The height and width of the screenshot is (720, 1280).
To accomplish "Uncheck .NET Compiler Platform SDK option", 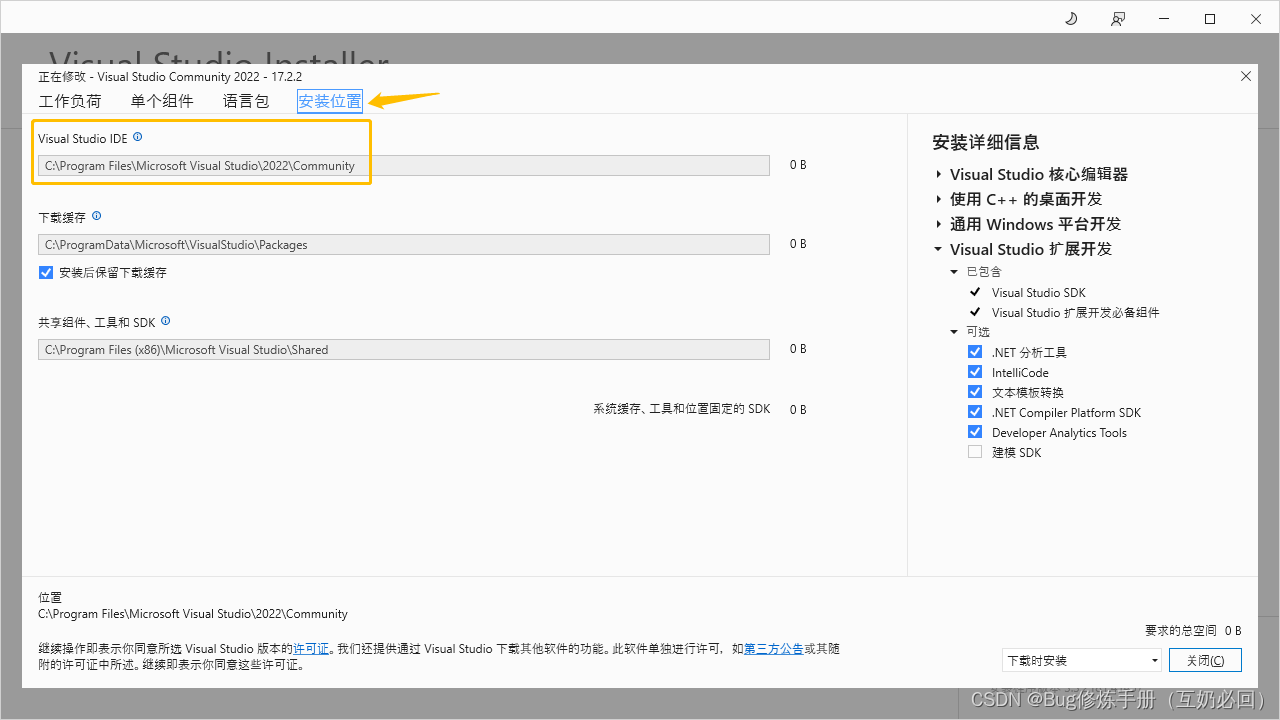I will pyautogui.click(x=975, y=412).
